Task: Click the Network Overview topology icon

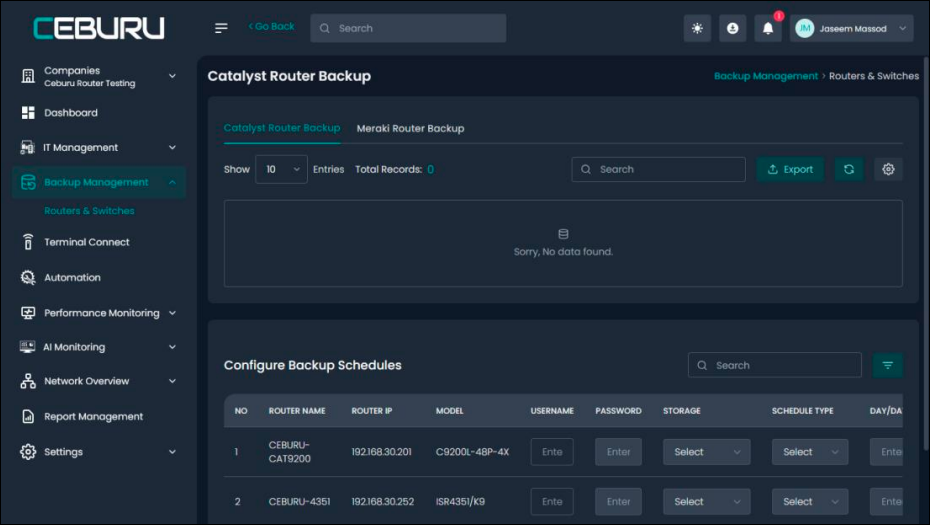Action: click(28, 381)
